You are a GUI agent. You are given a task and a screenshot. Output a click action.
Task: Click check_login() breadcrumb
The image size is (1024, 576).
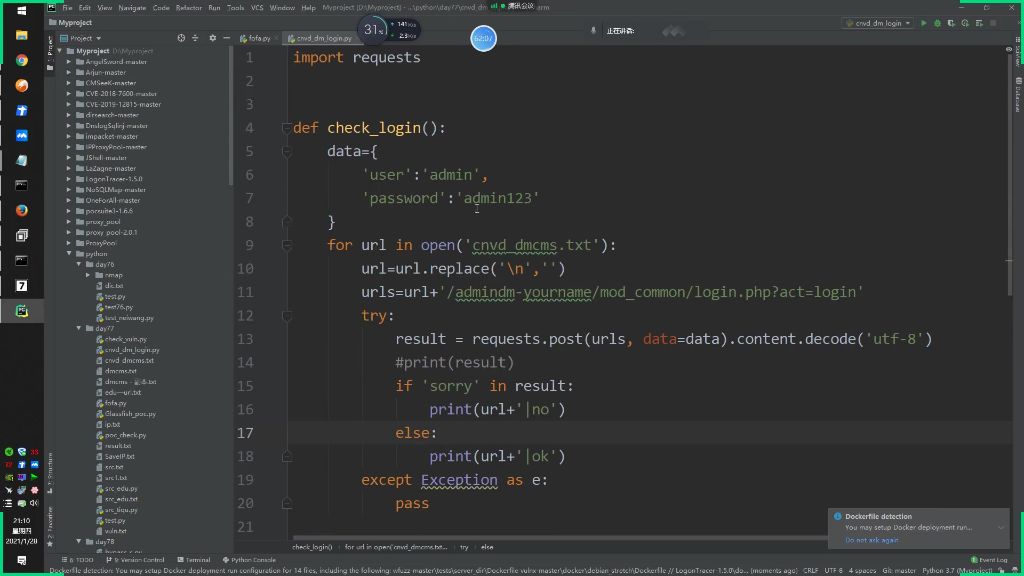[x=312, y=547]
